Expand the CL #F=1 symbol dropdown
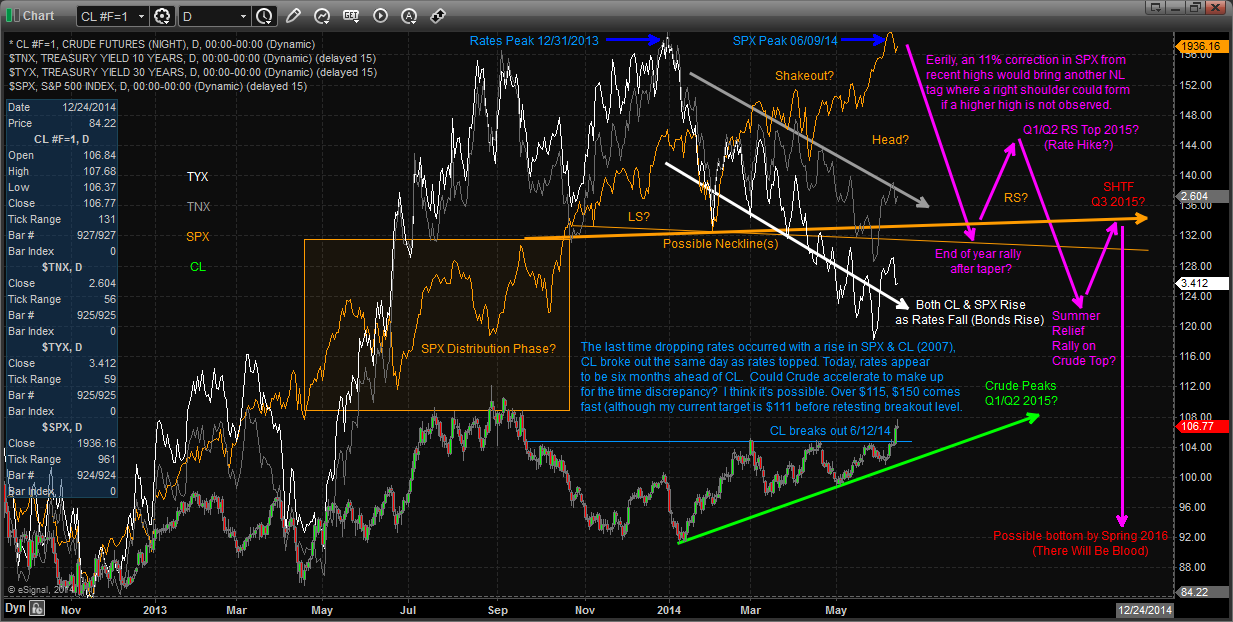The width and height of the screenshot is (1233, 622). tap(139, 16)
